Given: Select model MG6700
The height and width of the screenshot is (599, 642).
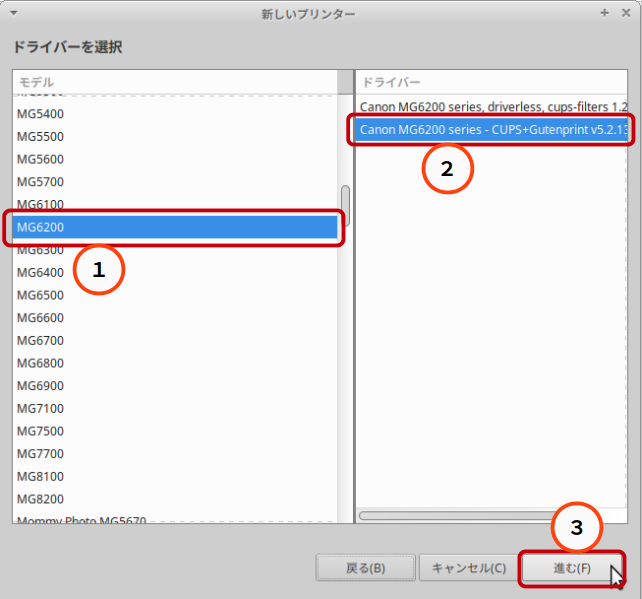Looking at the screenshot, I should pos(175,340).
